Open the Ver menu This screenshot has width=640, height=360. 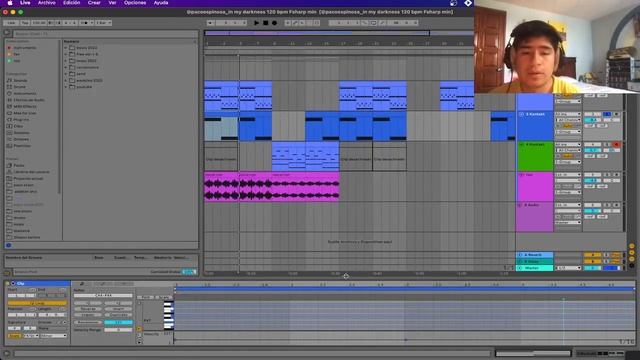click(x=112, y=3)
